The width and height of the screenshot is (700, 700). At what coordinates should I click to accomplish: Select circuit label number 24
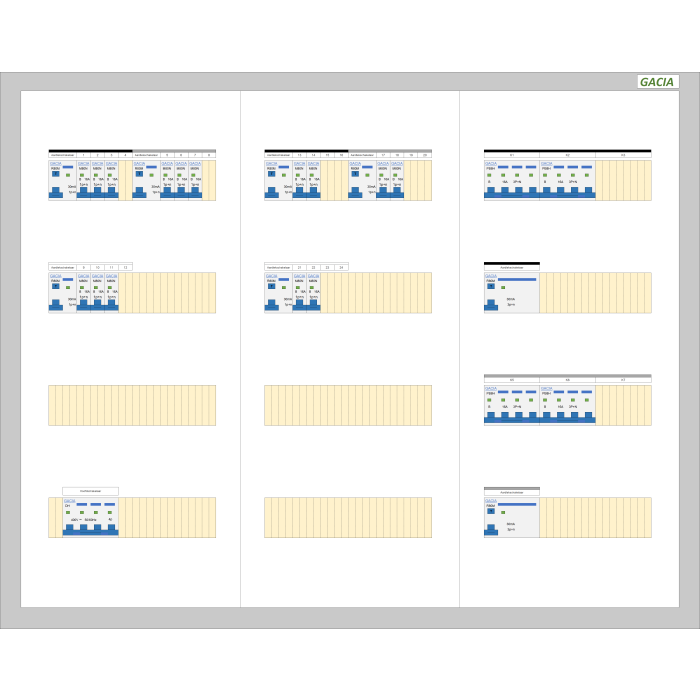pyautogui.click(x=341, y=268)
